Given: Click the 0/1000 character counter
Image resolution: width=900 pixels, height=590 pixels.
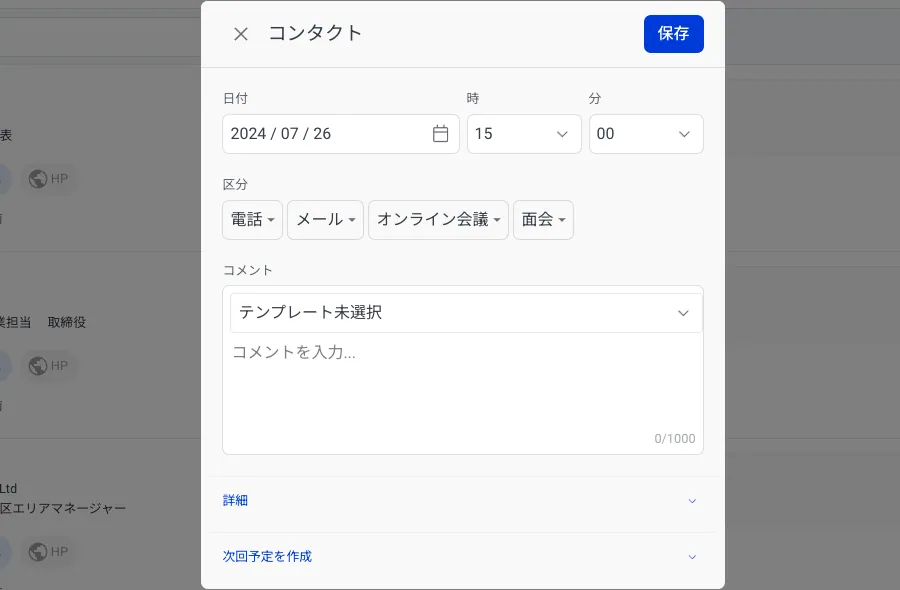Looking at the screenshot, I should [674, 439].
